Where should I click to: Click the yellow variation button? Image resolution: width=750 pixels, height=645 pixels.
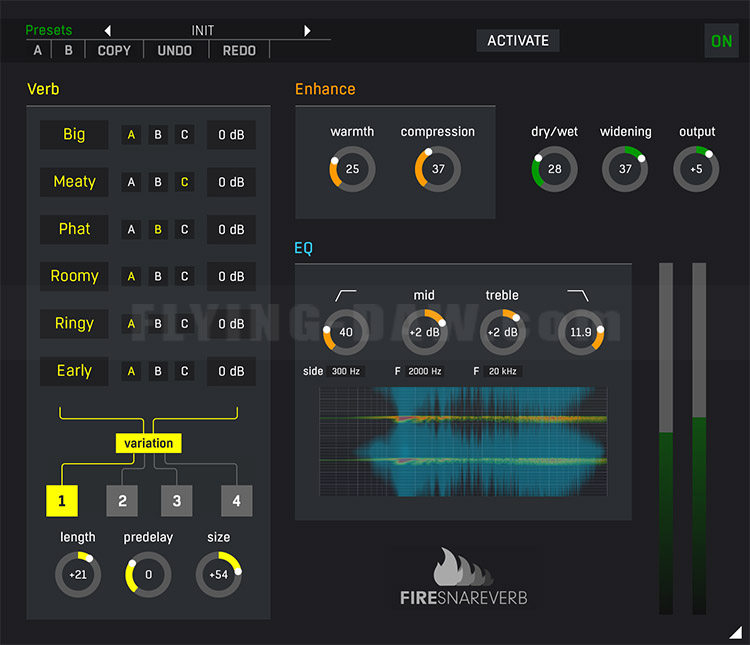148,443
